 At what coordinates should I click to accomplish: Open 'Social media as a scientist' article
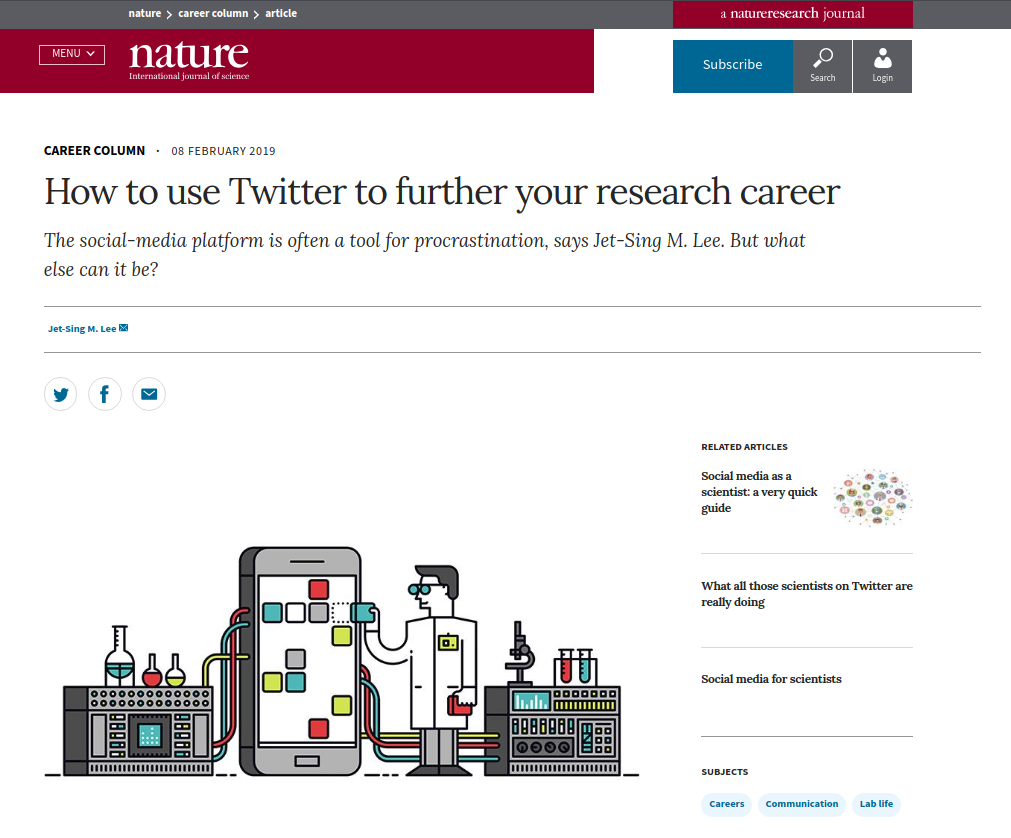pyautogui.click(x=759, y=492)
